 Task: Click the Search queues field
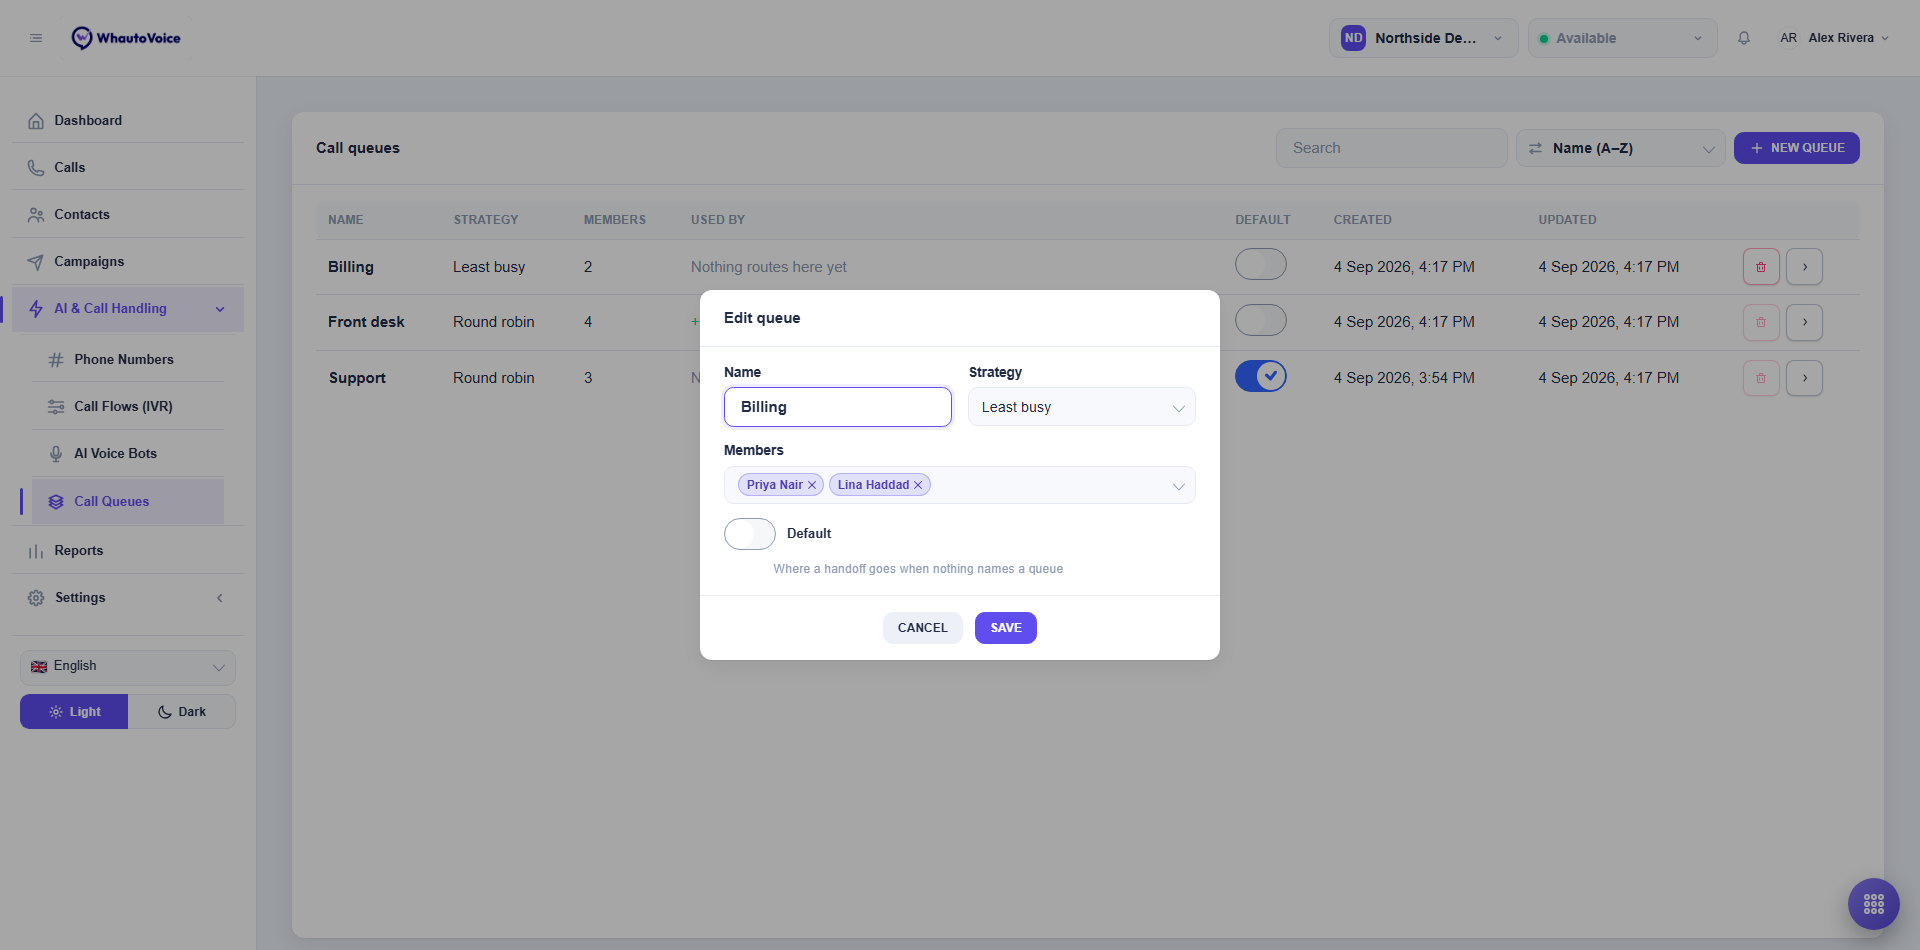1392,148
